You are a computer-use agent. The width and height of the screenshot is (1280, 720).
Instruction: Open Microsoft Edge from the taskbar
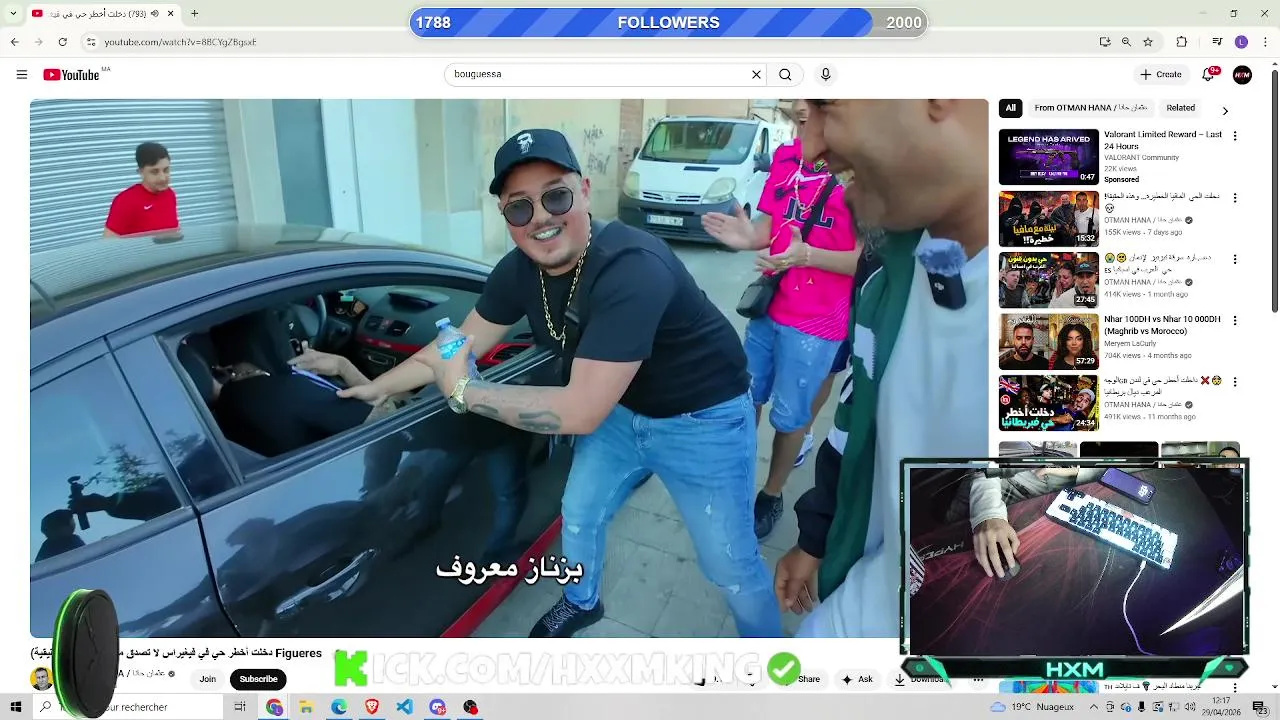point(339,707)
